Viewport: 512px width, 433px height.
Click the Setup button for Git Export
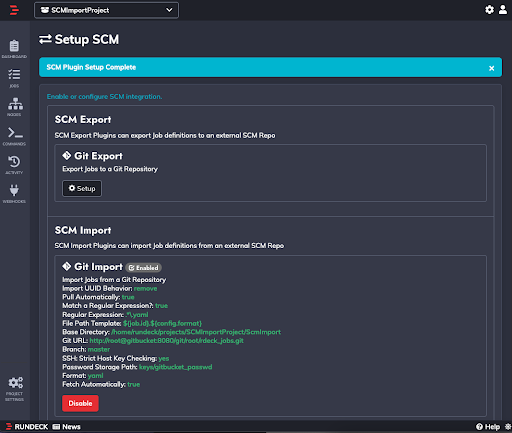(82, 188)
